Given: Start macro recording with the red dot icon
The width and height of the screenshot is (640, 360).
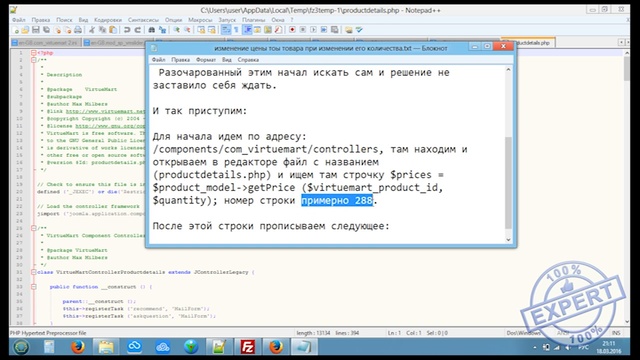Looking at the screenshot, I should 292,30.
